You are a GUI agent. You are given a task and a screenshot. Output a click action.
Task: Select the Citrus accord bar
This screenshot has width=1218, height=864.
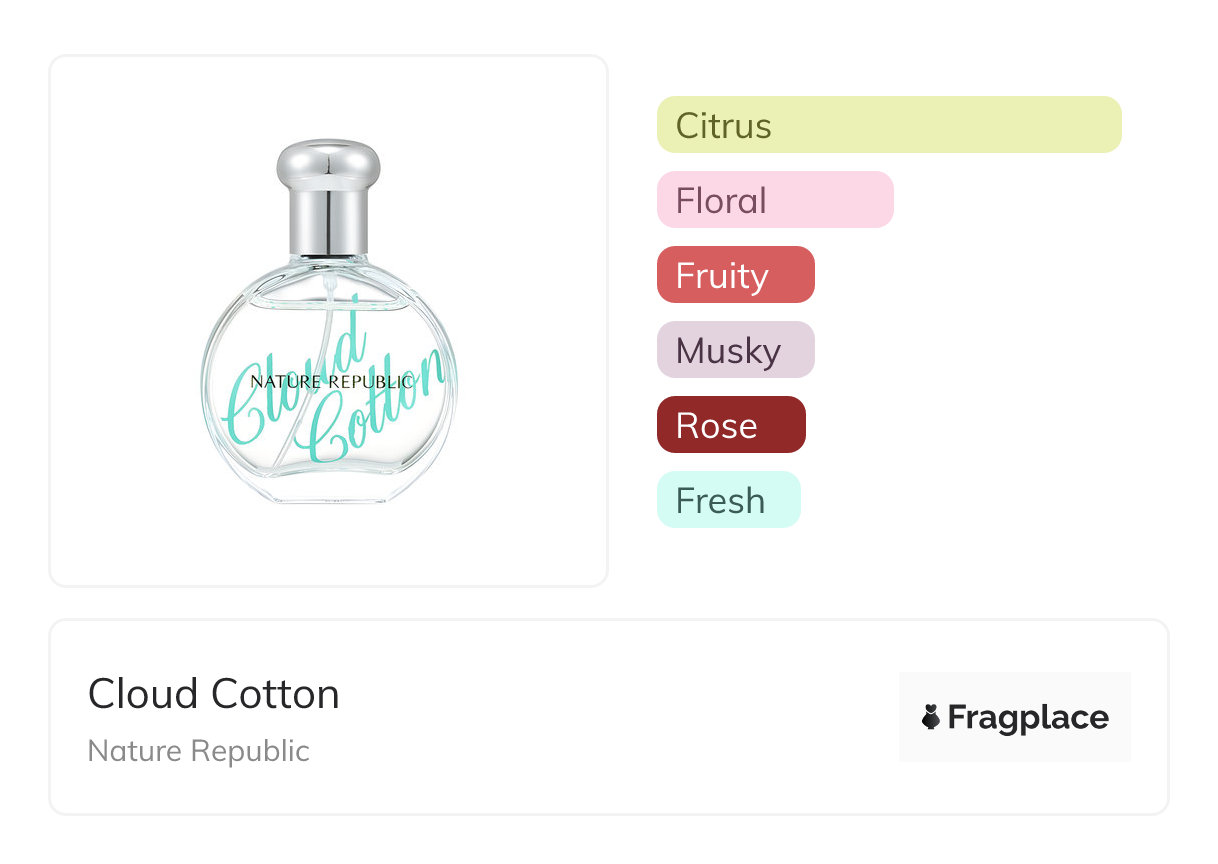888,125
